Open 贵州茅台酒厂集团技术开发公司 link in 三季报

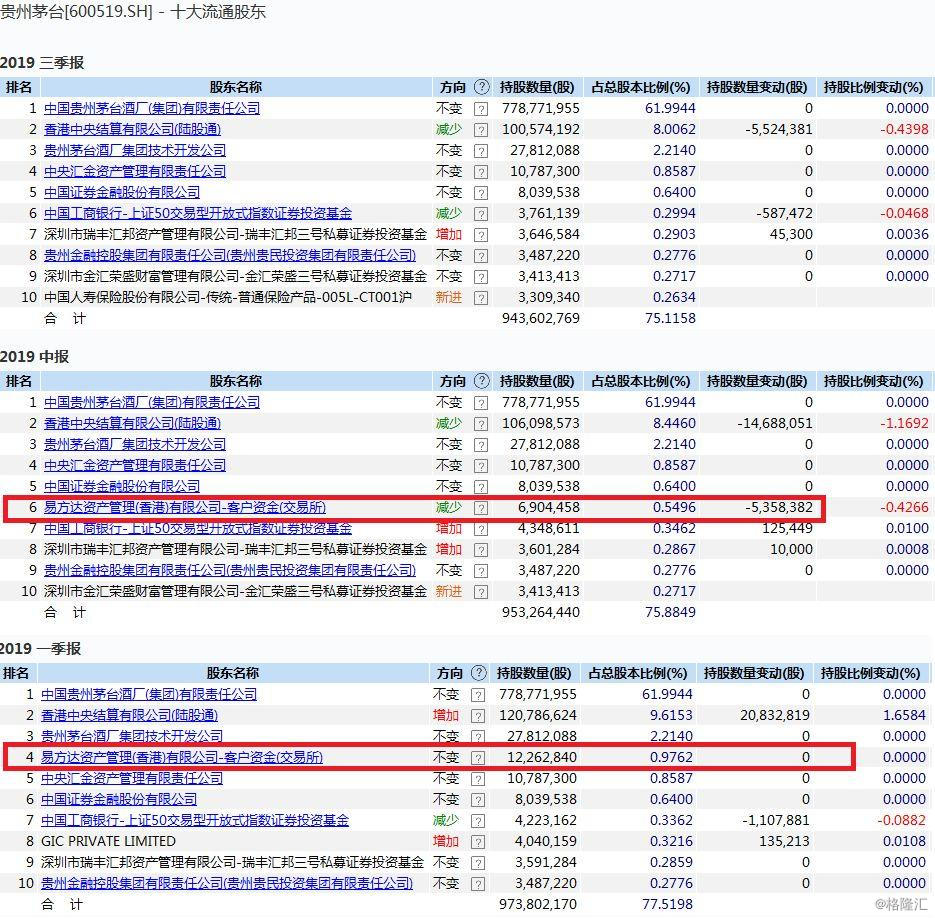[135, 150]
